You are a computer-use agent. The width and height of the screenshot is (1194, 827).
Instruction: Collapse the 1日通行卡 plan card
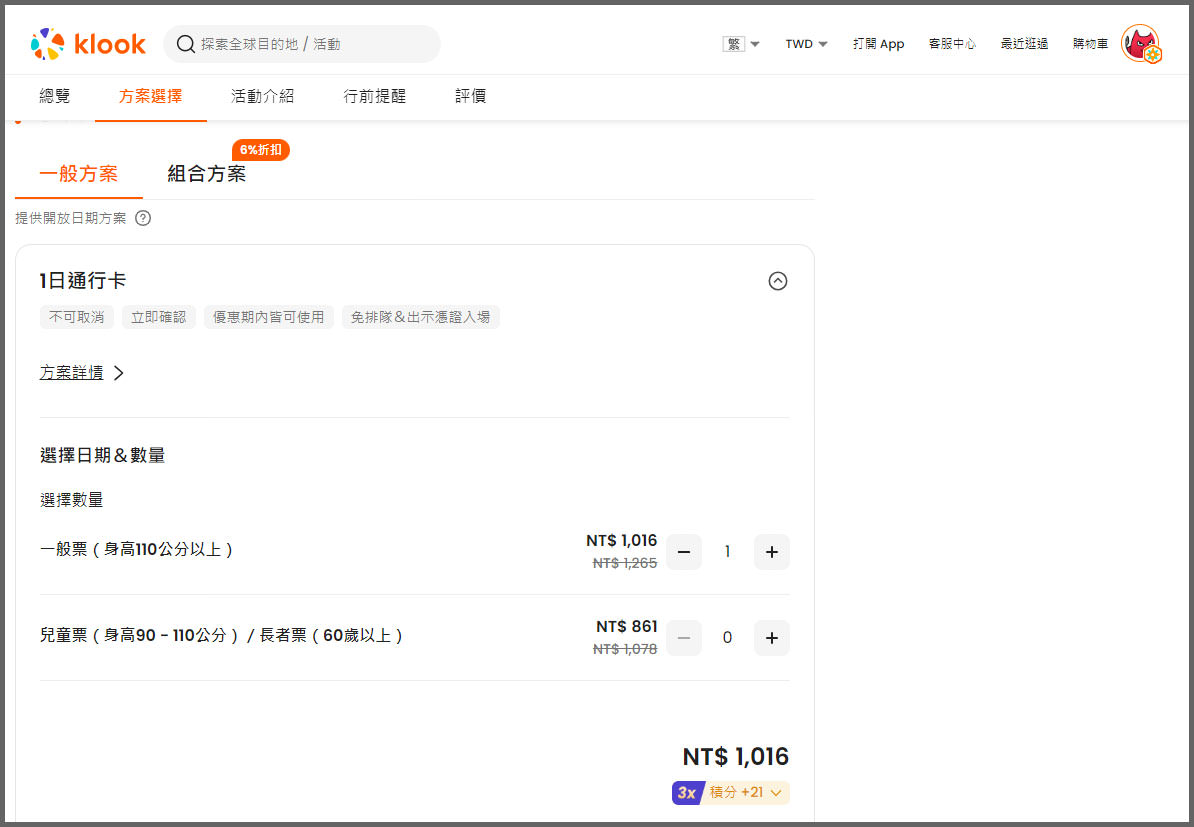(777, 281)
